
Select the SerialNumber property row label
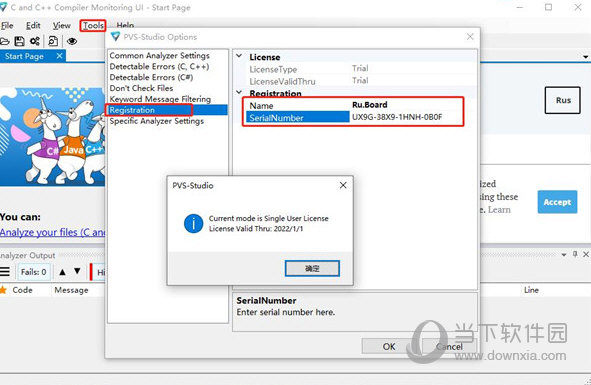tap(297, 117)
